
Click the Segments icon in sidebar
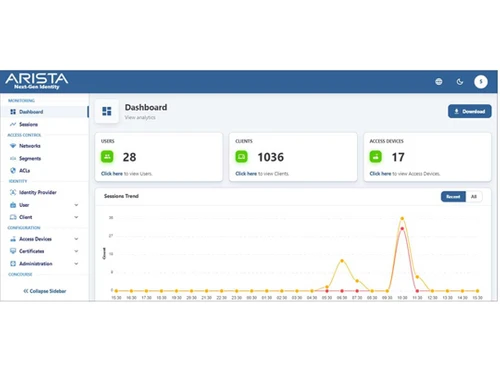(x=13, y=158)
